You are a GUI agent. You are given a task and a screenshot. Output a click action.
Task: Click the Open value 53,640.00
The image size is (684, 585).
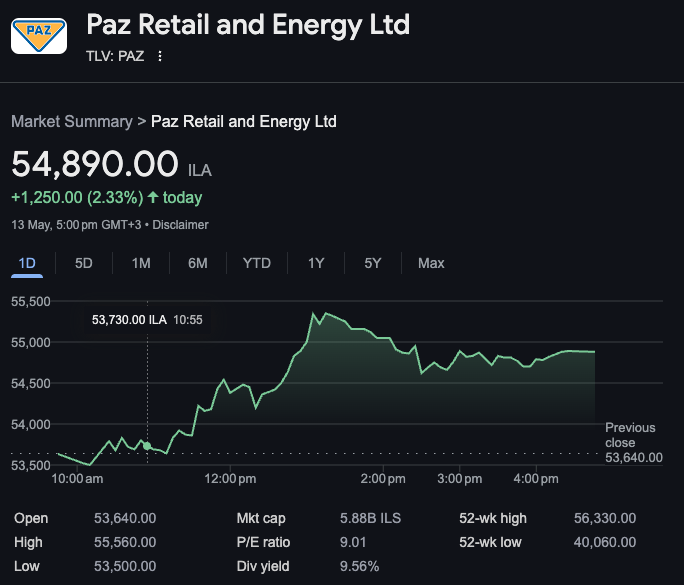(125, 518)
